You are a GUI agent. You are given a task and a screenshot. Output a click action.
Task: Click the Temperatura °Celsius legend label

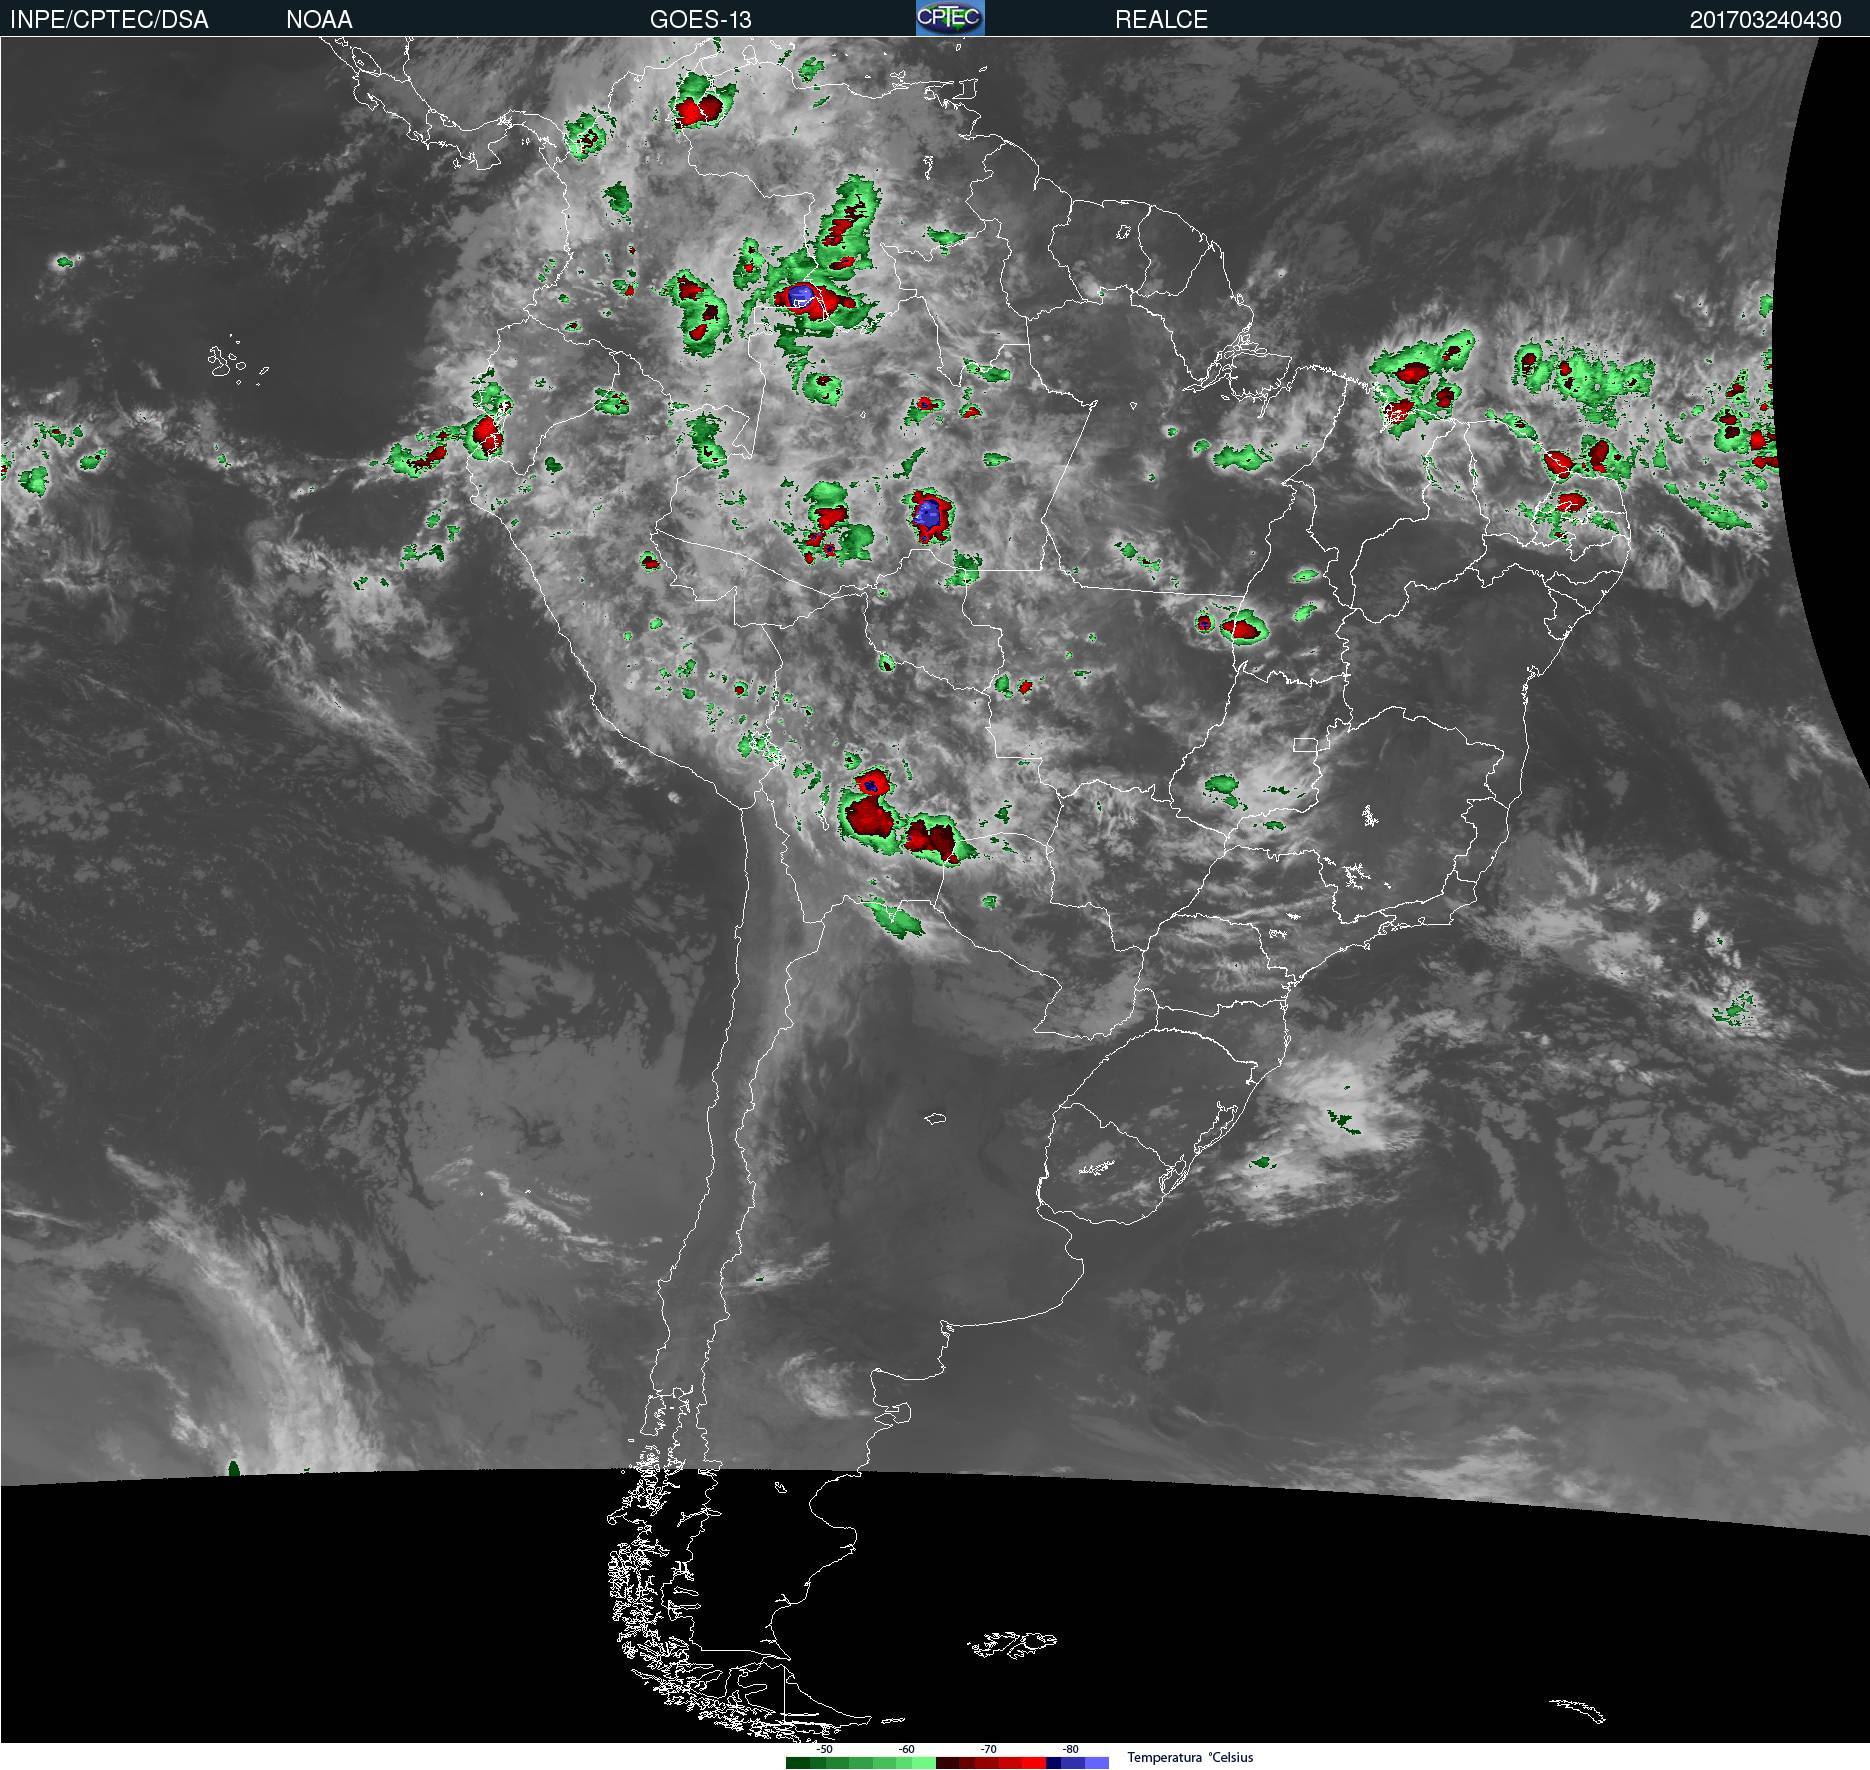(1190, 1757)
